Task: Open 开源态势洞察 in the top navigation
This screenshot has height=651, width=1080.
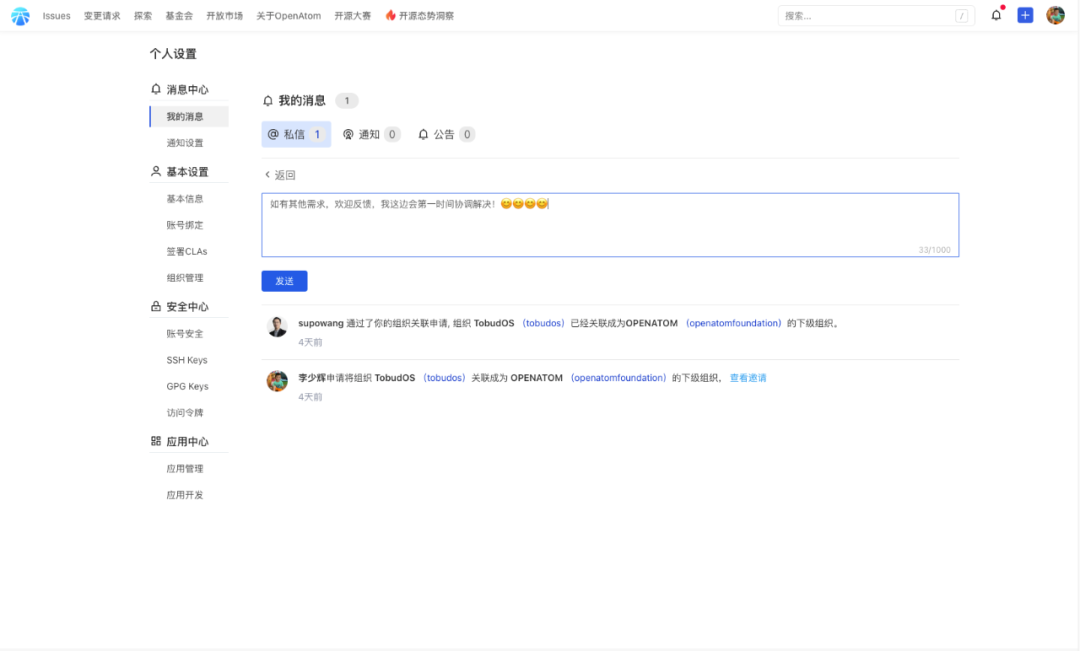Action: coord(426,16)
